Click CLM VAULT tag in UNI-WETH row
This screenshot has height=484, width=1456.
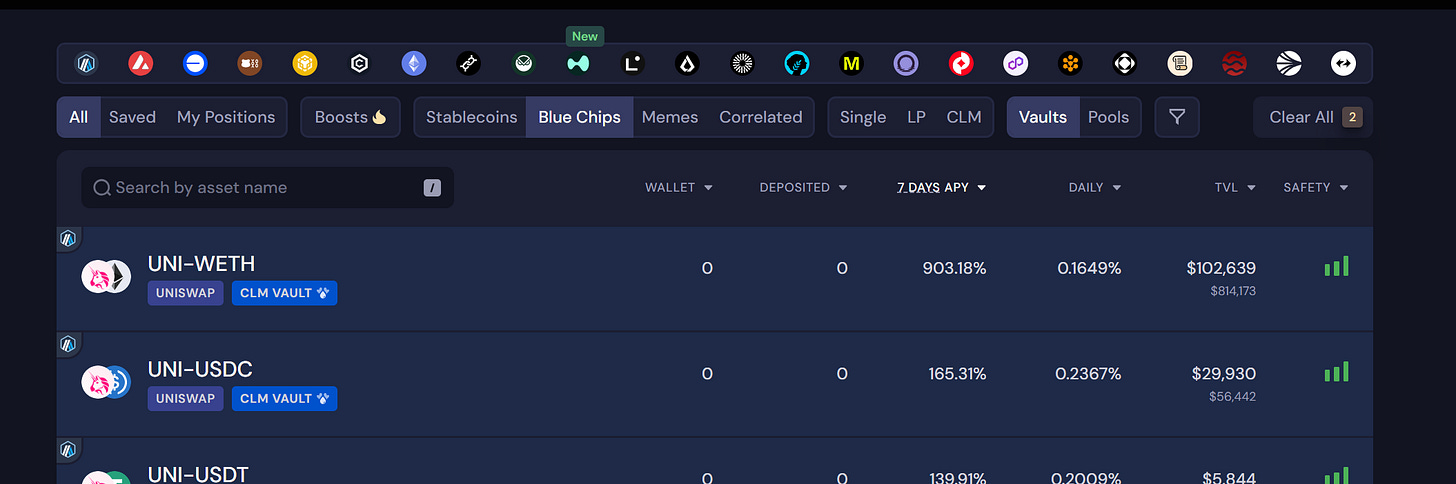(x=285, y=293)
